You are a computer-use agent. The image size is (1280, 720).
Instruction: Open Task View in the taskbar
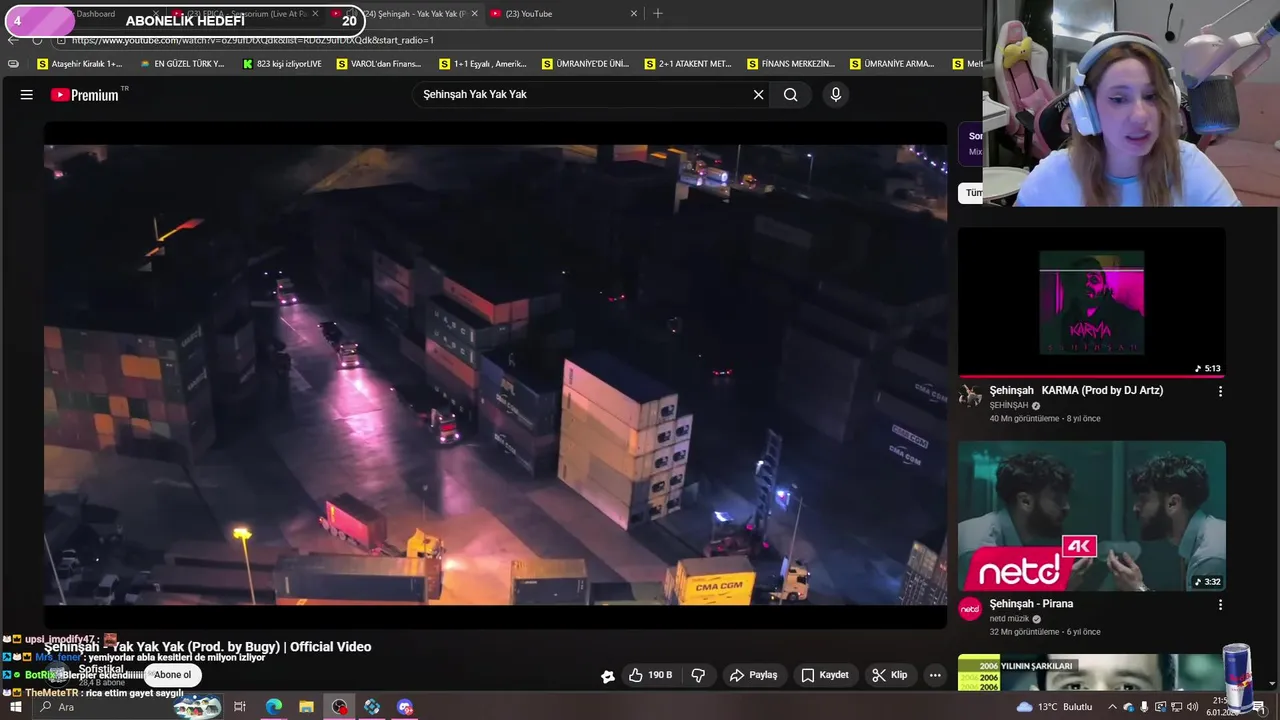(x=240, y=707)
